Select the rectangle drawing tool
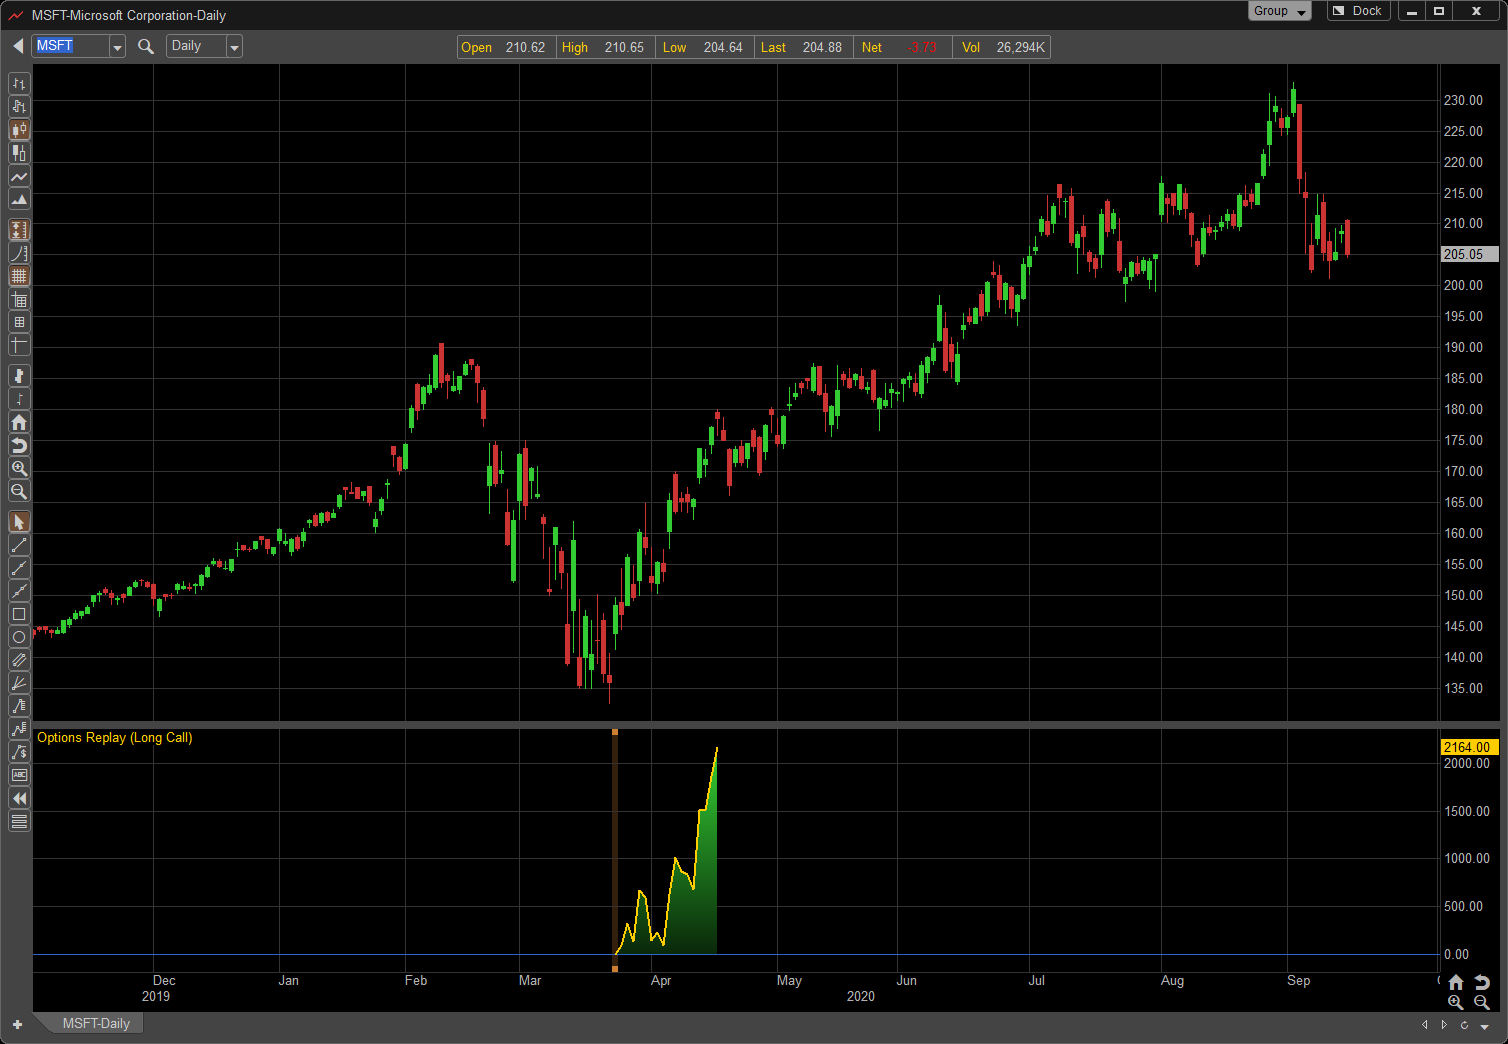This screenshot has width=1508, height=1044. [19, 614]
